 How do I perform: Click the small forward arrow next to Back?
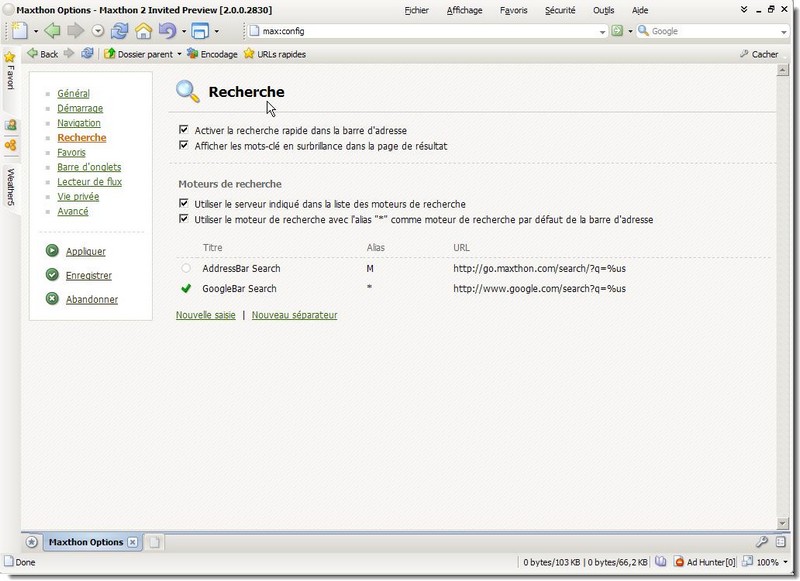(69, 53)
